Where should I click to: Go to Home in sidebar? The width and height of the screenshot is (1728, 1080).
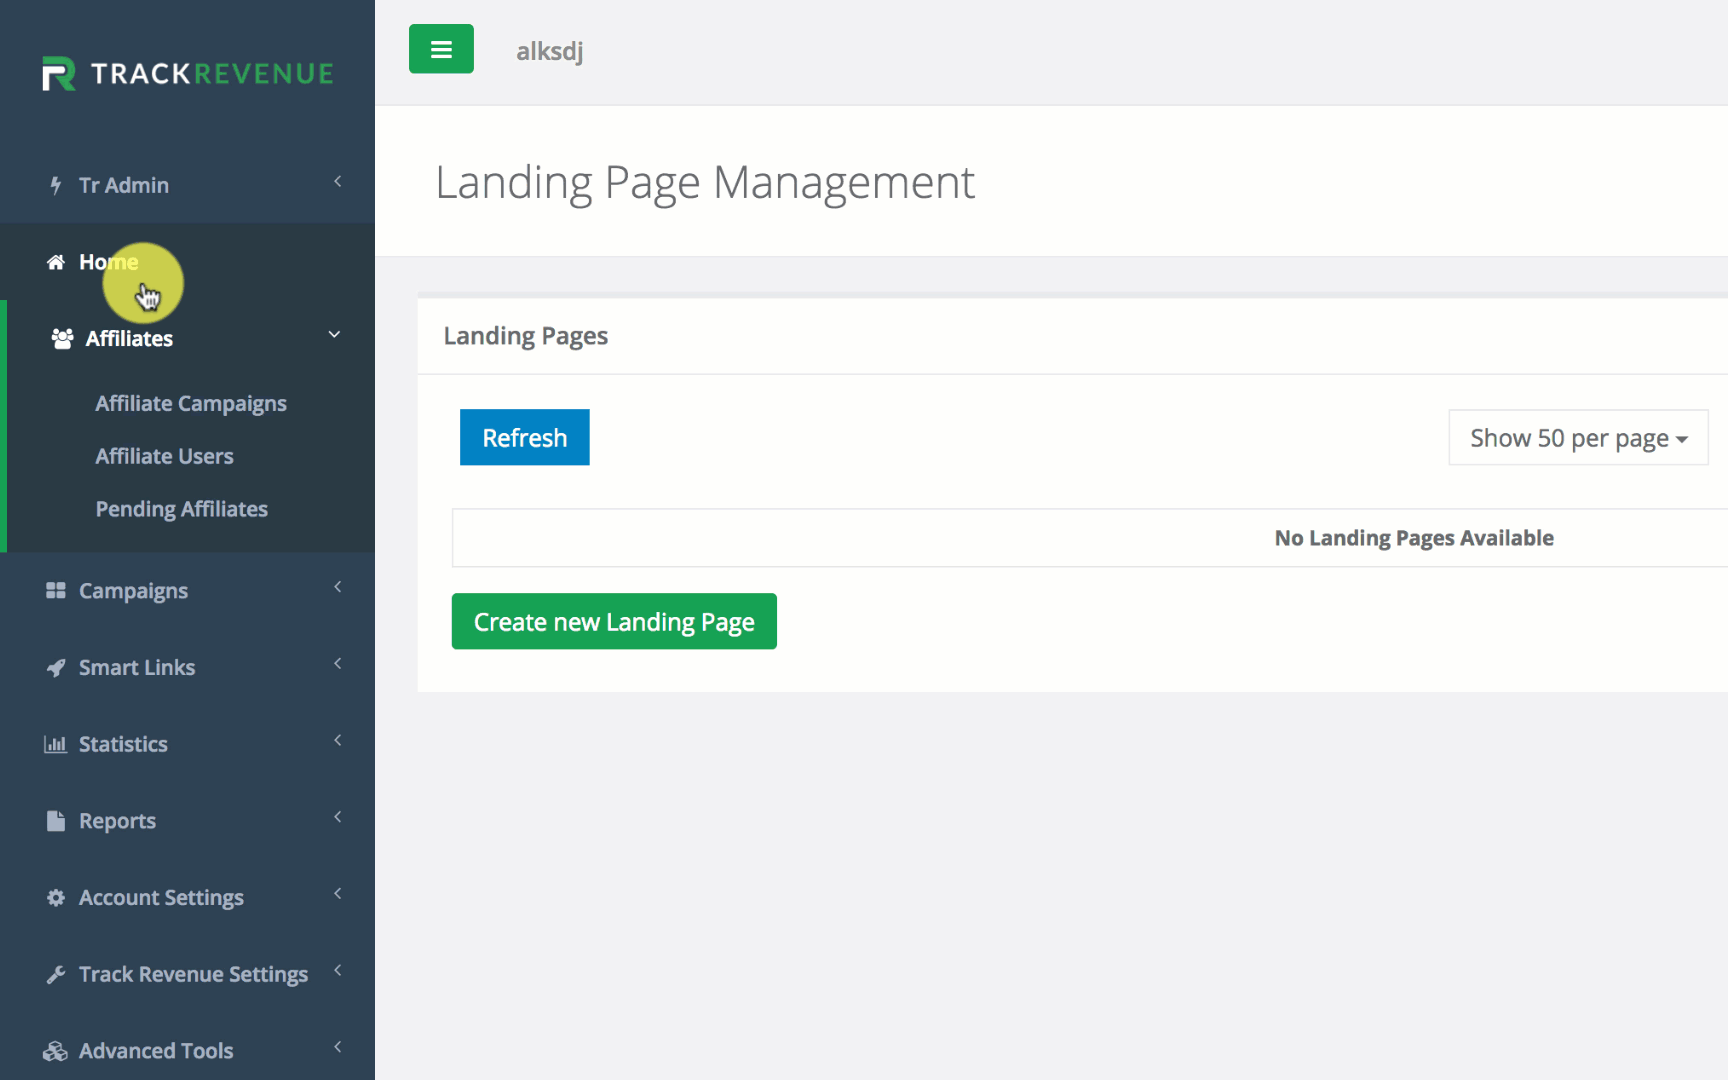point(109,262)
